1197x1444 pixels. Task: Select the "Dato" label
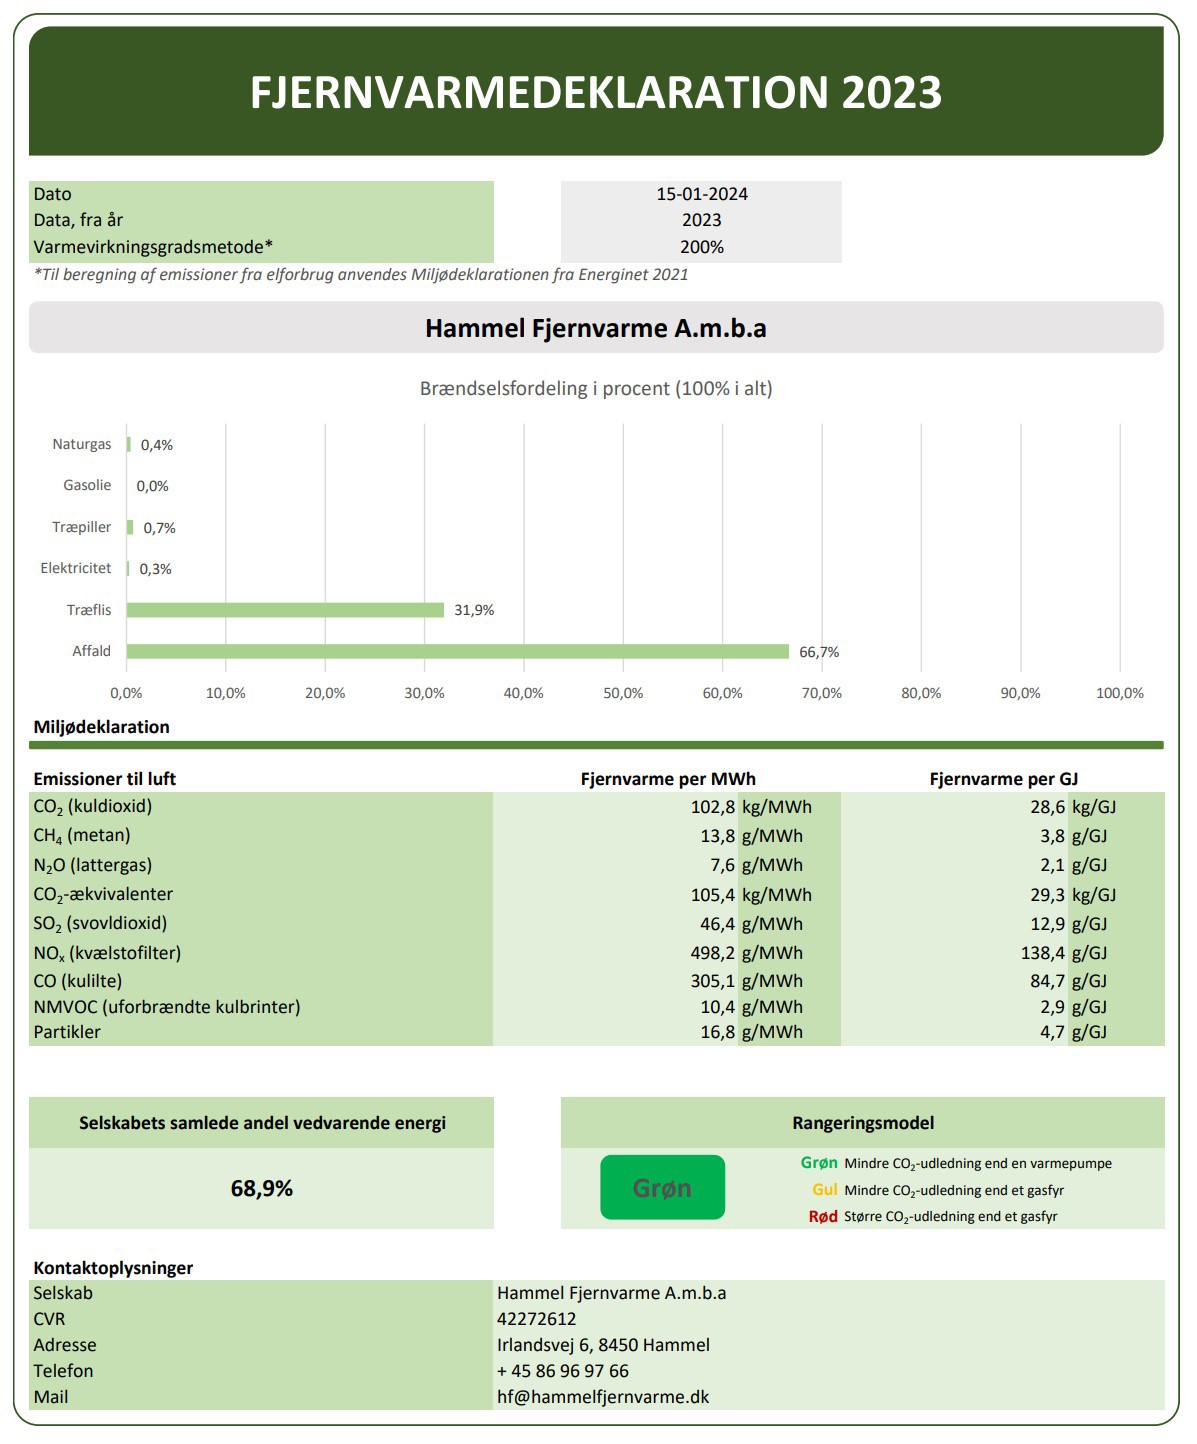[53, 194]
